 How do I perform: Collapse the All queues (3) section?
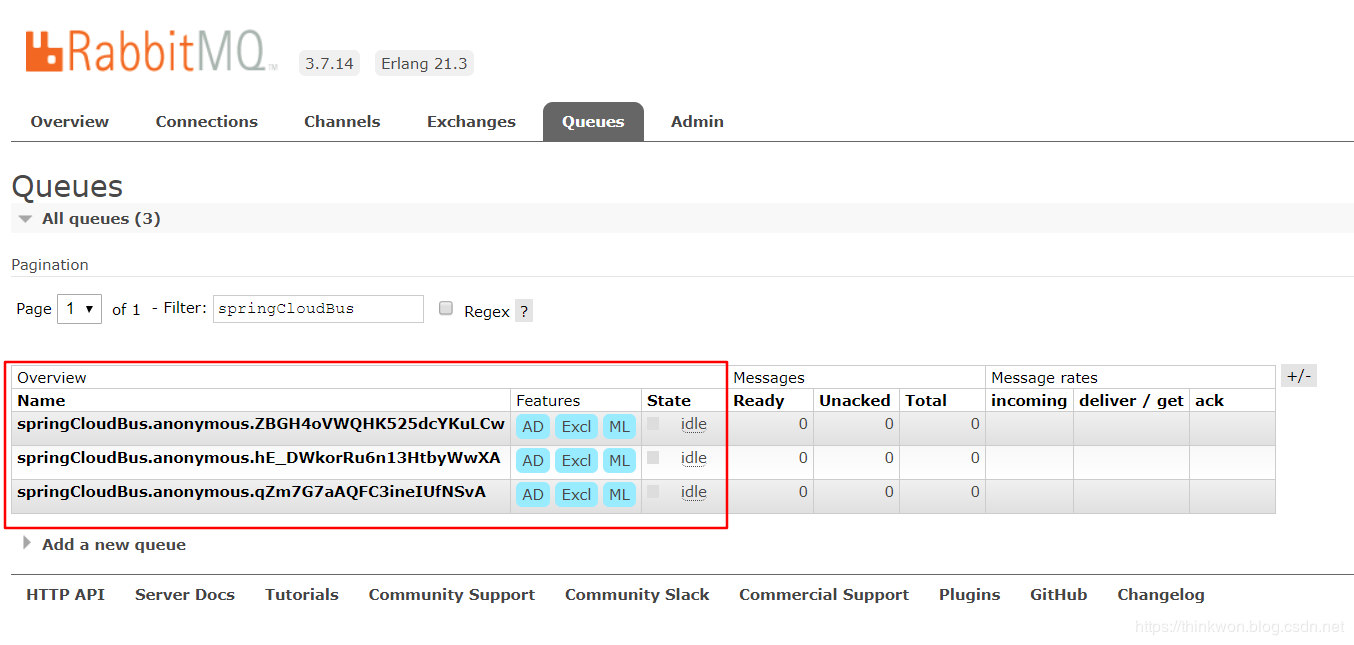90,219
